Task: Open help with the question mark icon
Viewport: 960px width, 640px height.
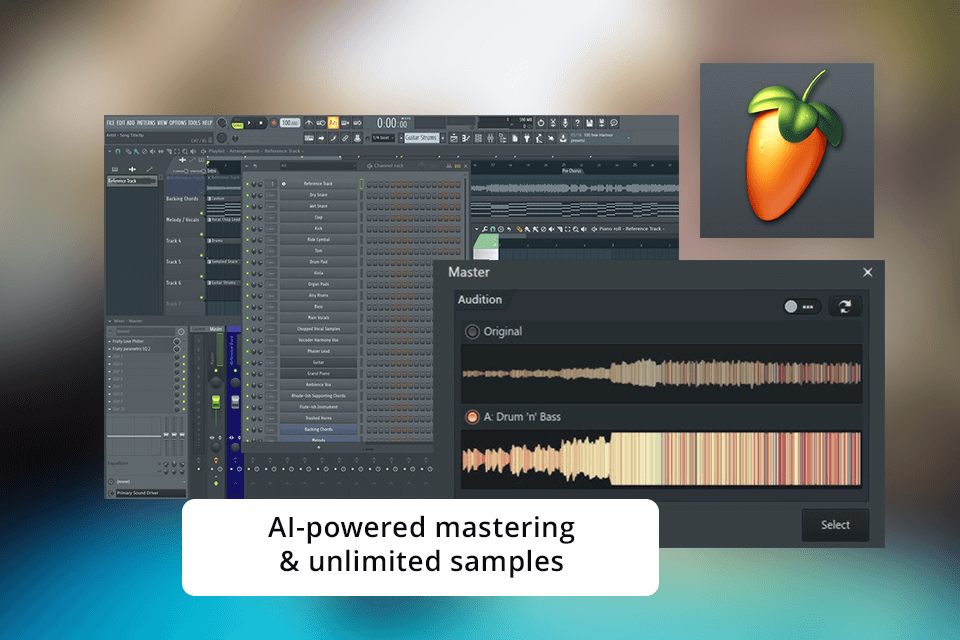Action: pyautogui.click(x=577, y=122)
